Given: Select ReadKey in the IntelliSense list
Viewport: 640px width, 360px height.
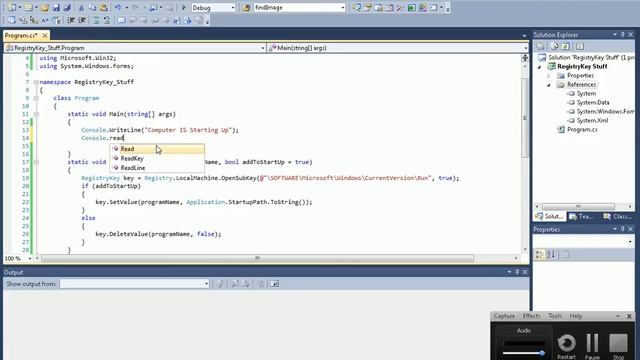Looking at the screenshot, I should coord(158,158).
